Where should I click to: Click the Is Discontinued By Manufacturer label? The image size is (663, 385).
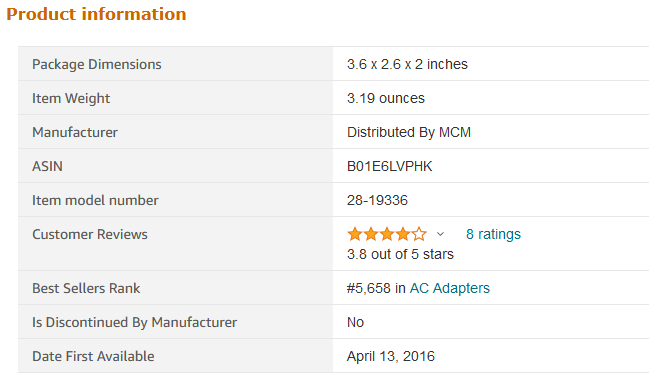click(134, 322)
